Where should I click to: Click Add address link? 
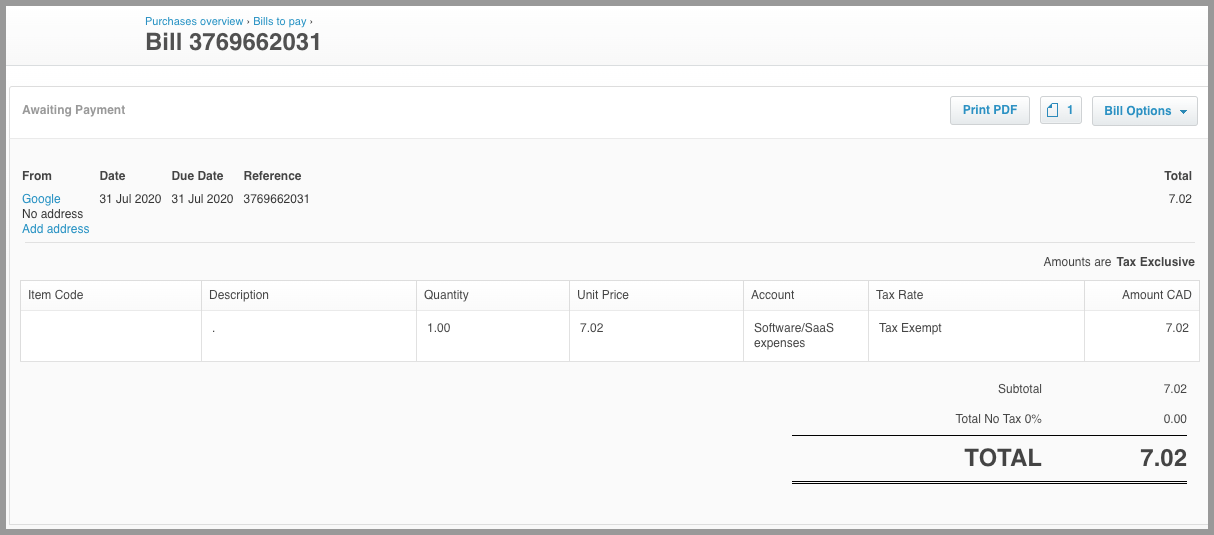pos(56,229)
